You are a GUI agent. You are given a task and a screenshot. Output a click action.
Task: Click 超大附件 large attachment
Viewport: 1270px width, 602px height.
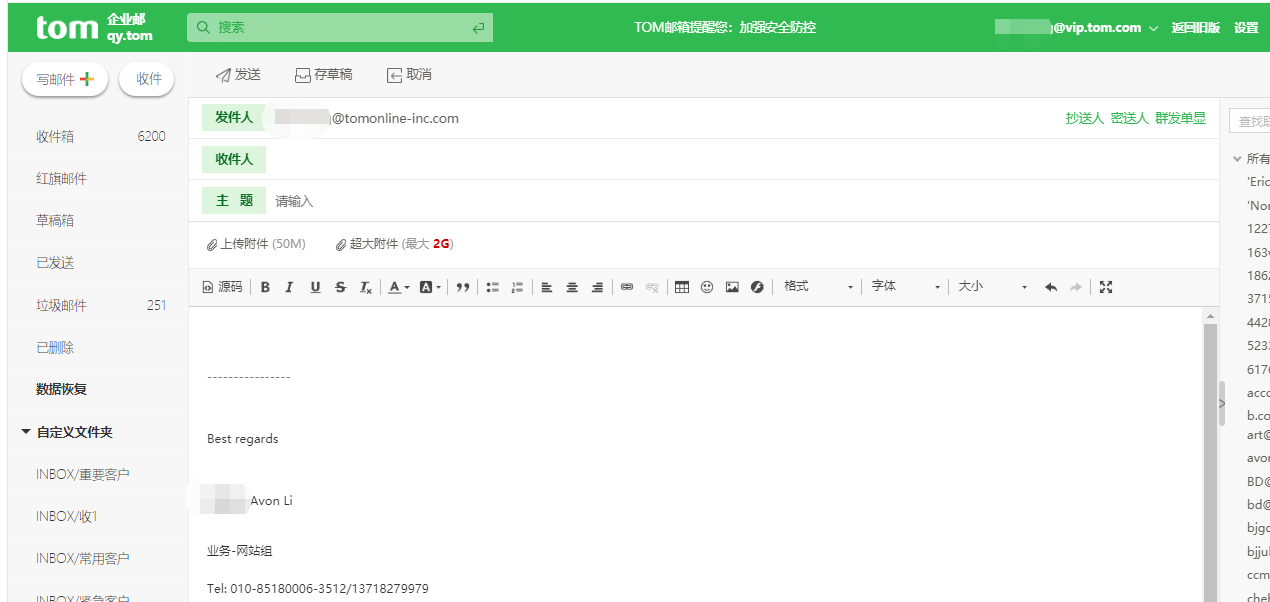tap(394, 244)
